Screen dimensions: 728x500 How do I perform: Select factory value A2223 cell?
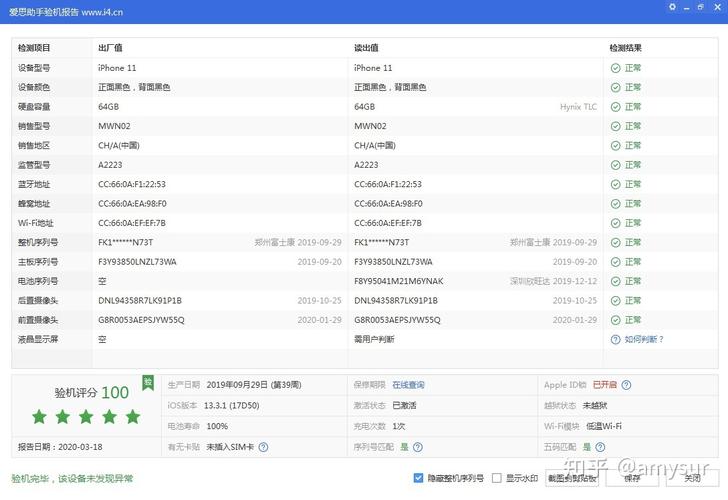[110, 165]
